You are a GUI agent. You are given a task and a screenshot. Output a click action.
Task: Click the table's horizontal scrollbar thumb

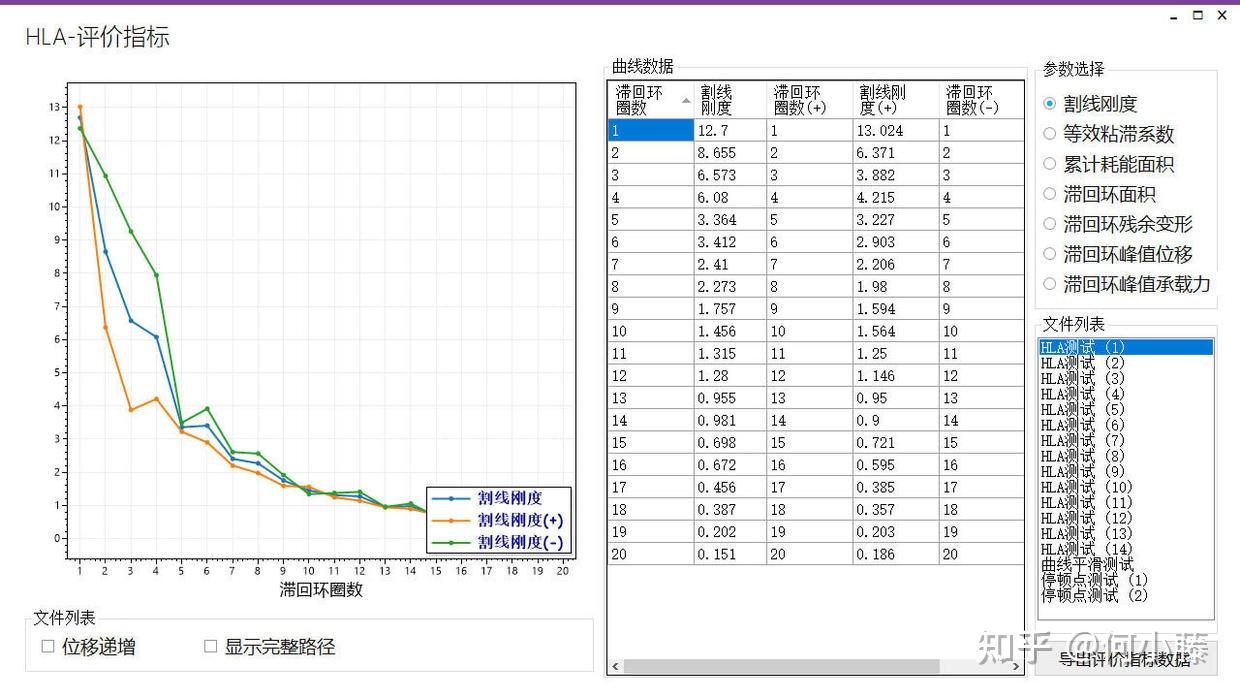click(x=781, y=666)
